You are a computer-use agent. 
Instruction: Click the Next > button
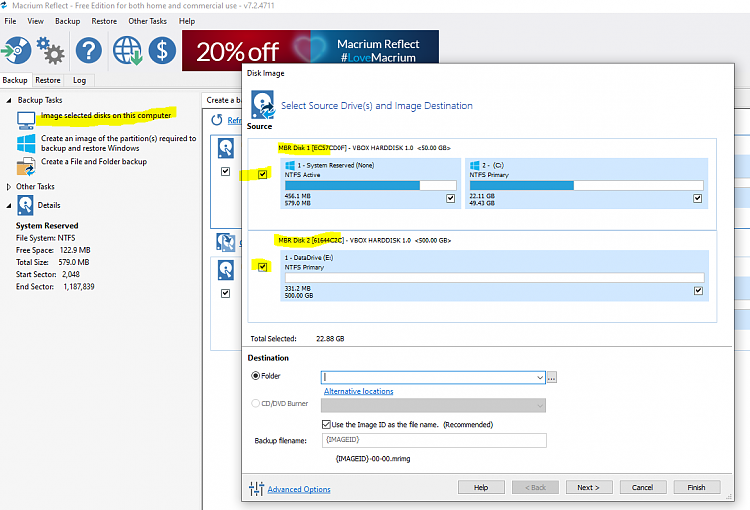(588, 488)
